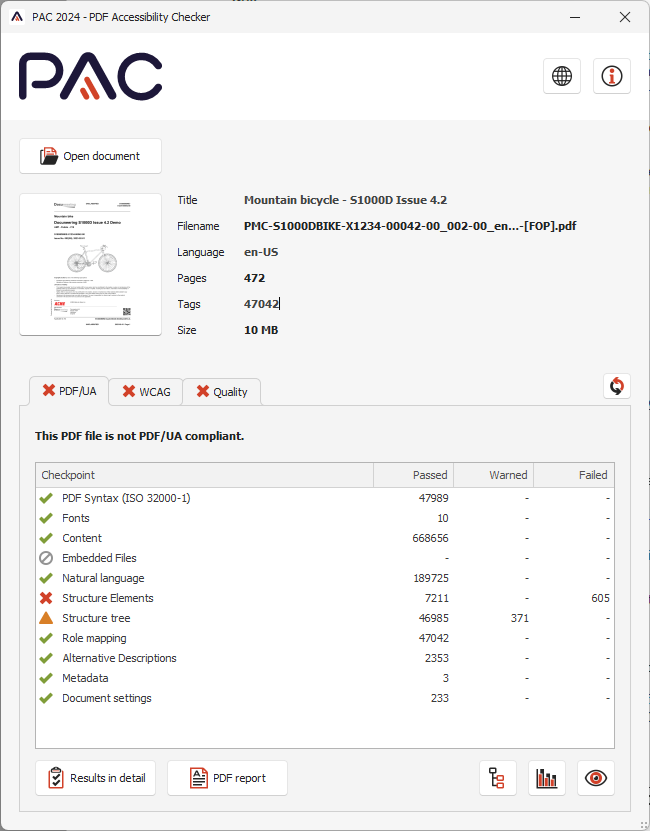The image size is (650, 831).
Task: Show the statistics bar chart view
Action: pyautogui.click(x=547, y=778)
